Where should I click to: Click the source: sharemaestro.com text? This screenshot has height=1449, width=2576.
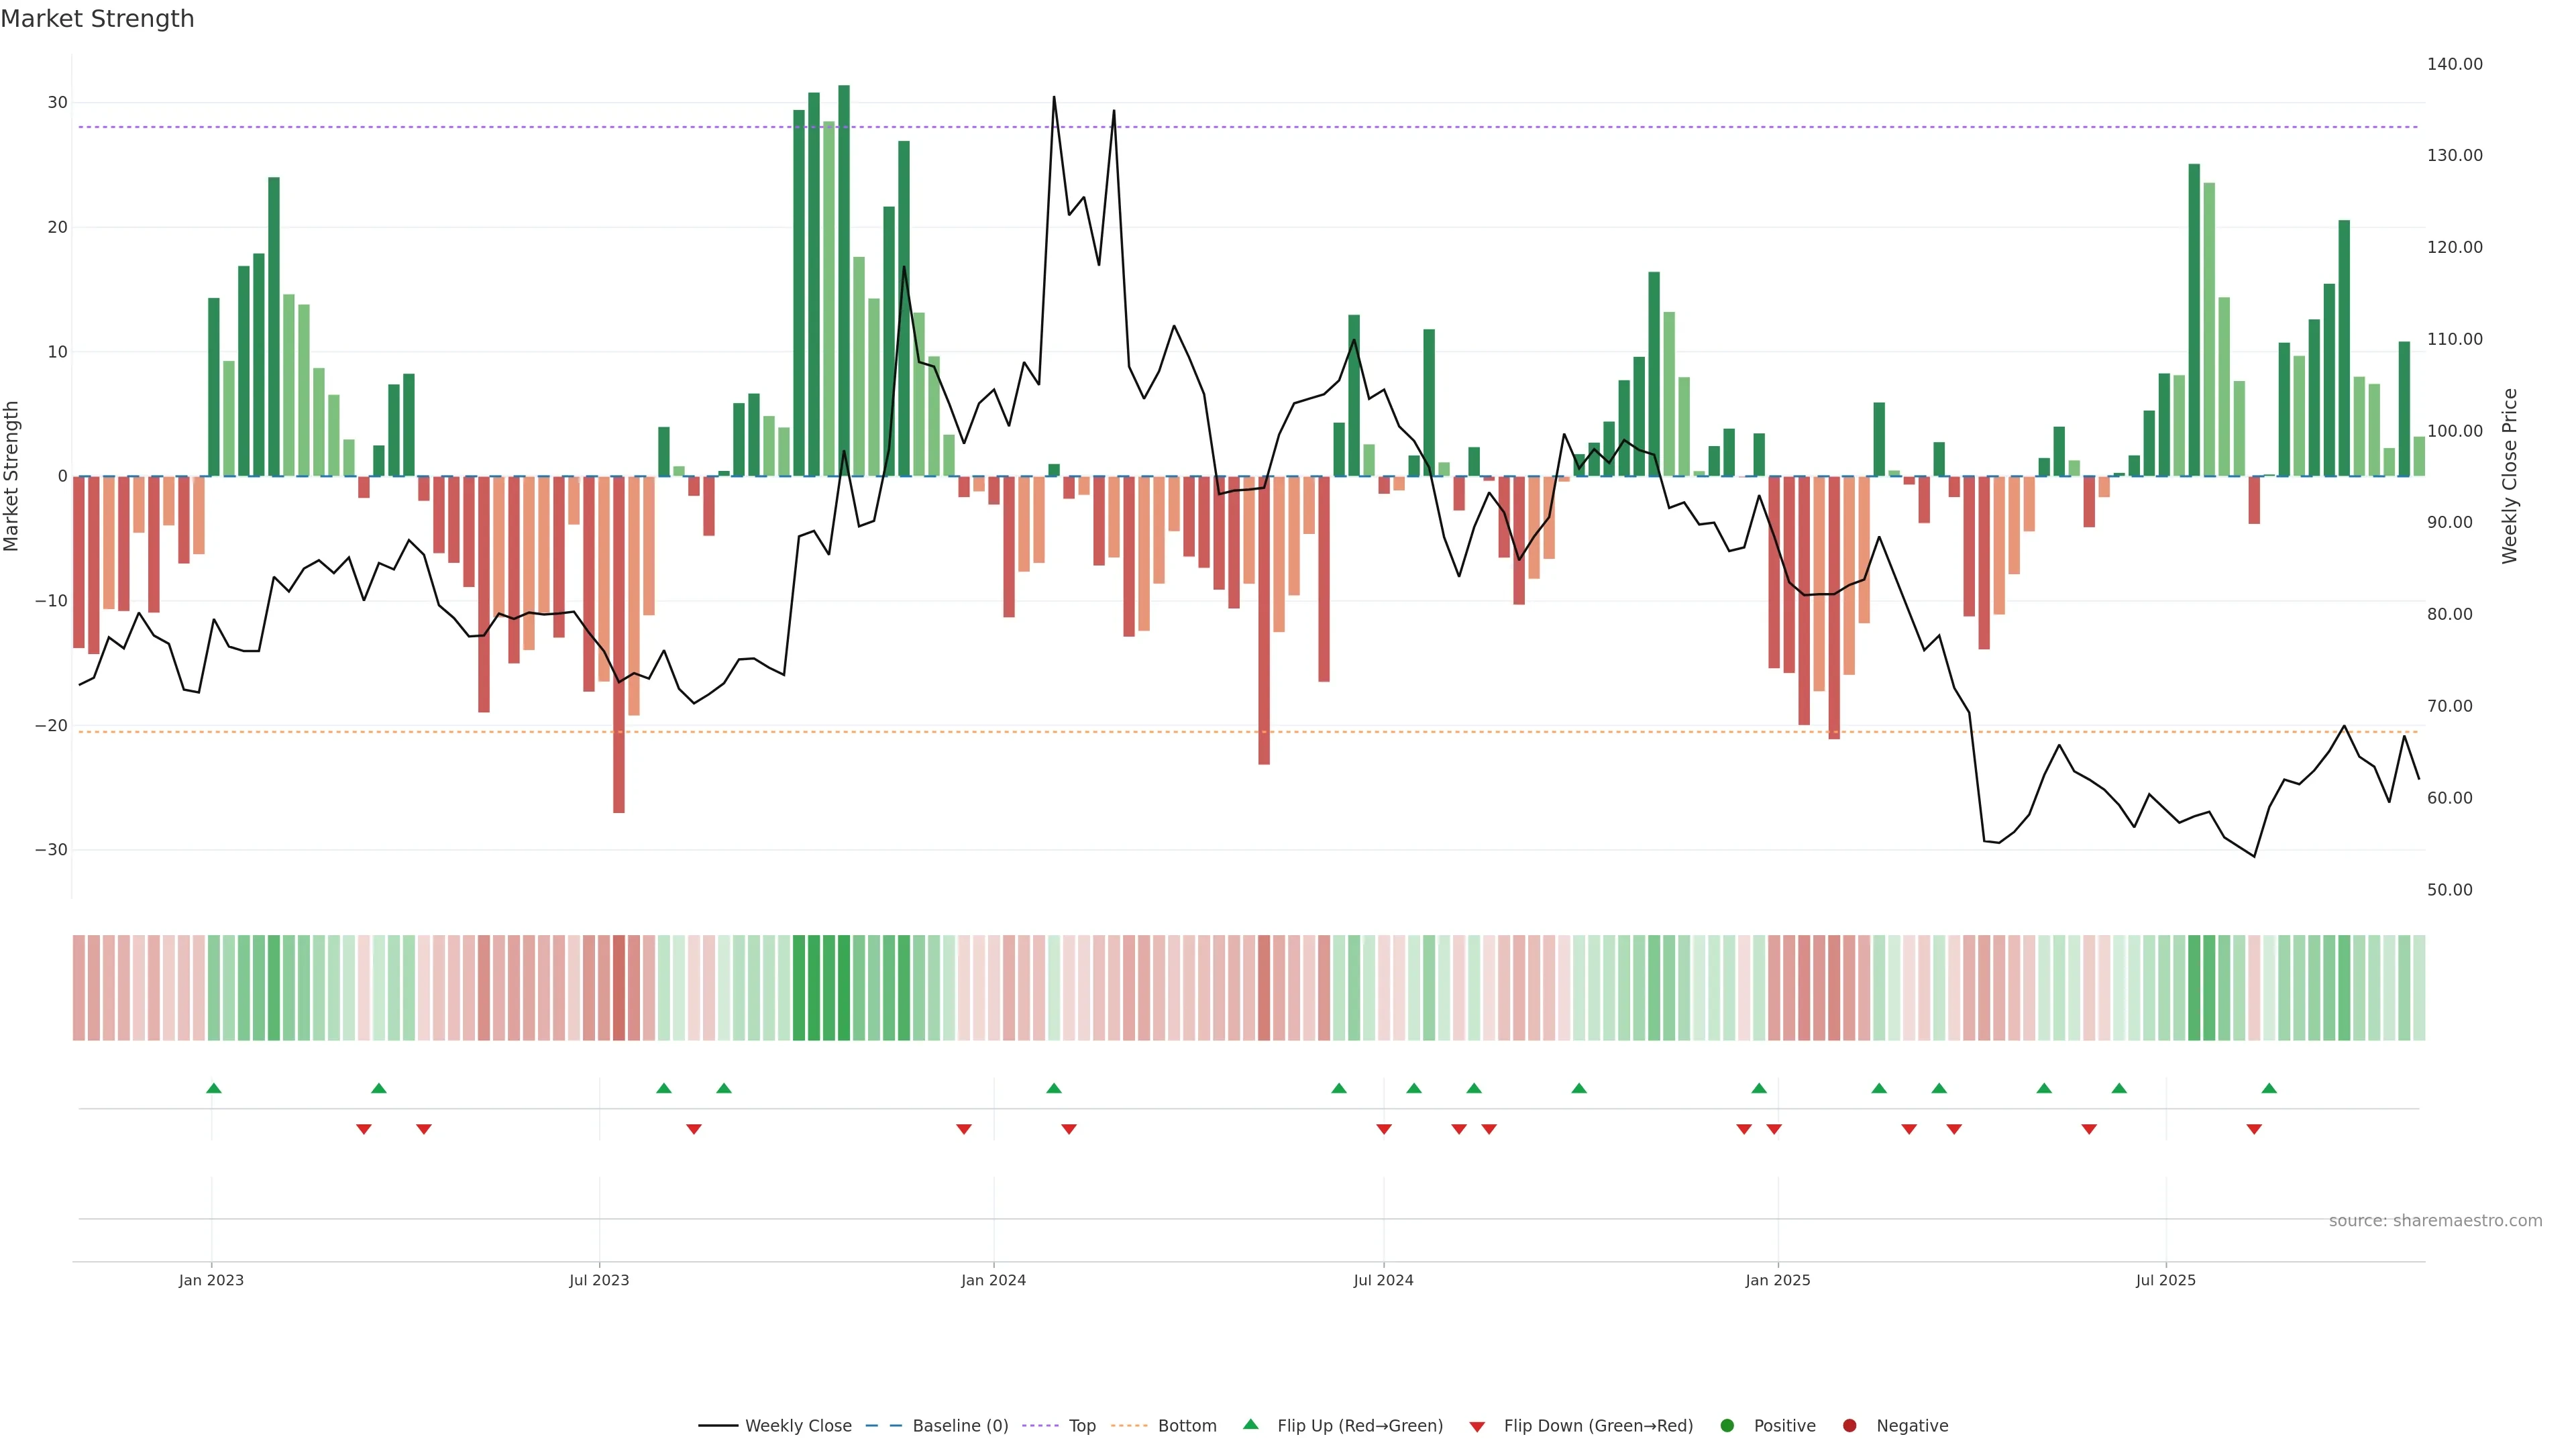click(x=2435, y=1221)
